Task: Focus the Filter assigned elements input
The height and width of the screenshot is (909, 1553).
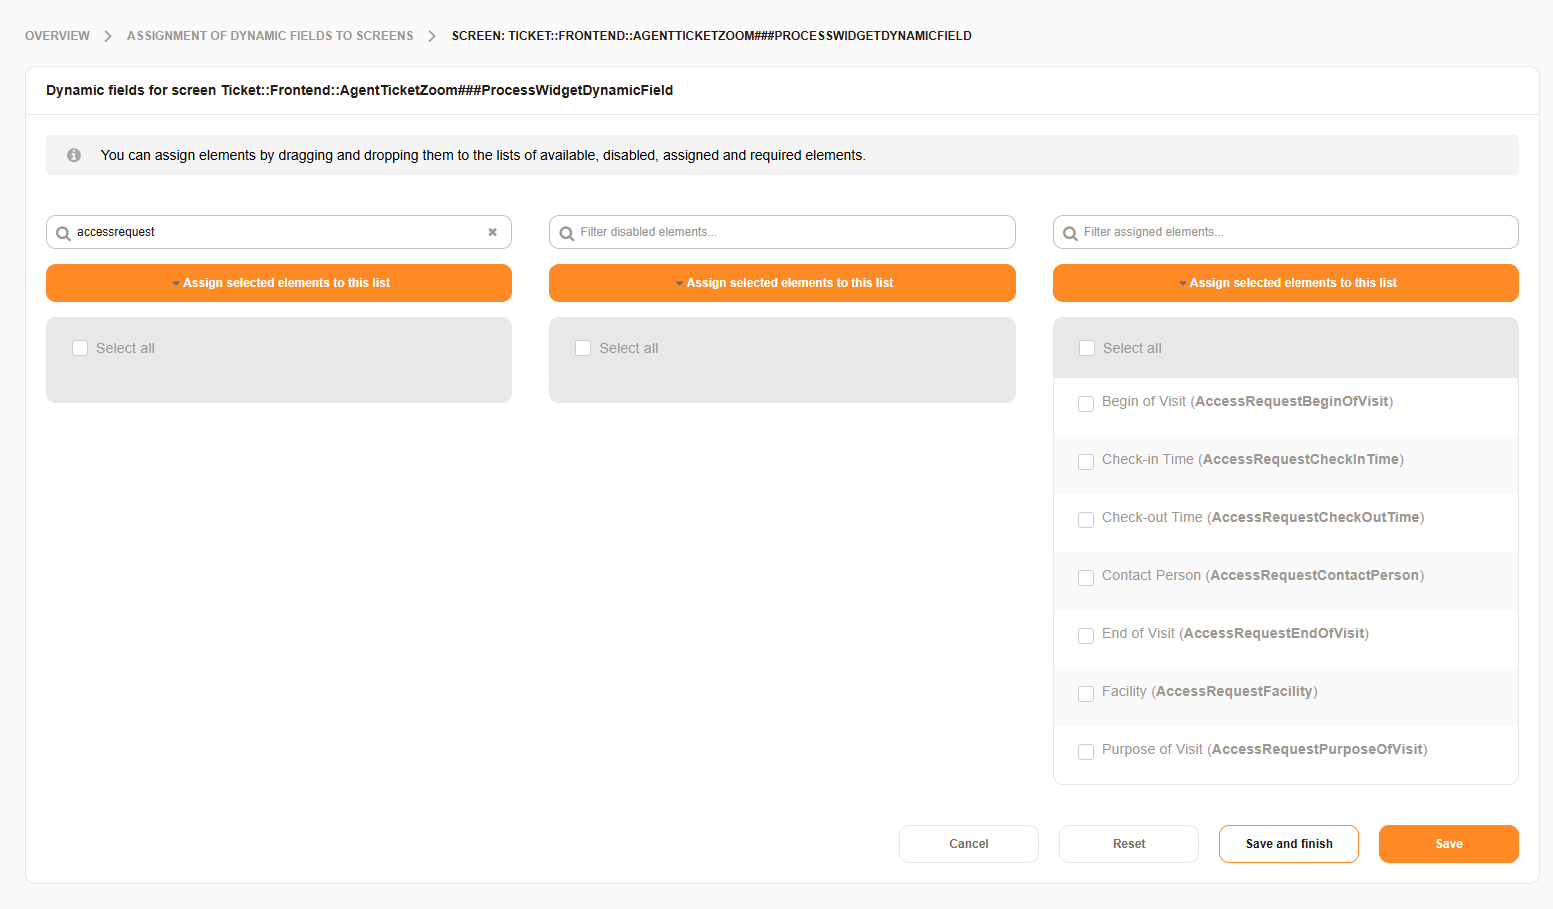Action: pyautogui.click(x=1295, y=232)
